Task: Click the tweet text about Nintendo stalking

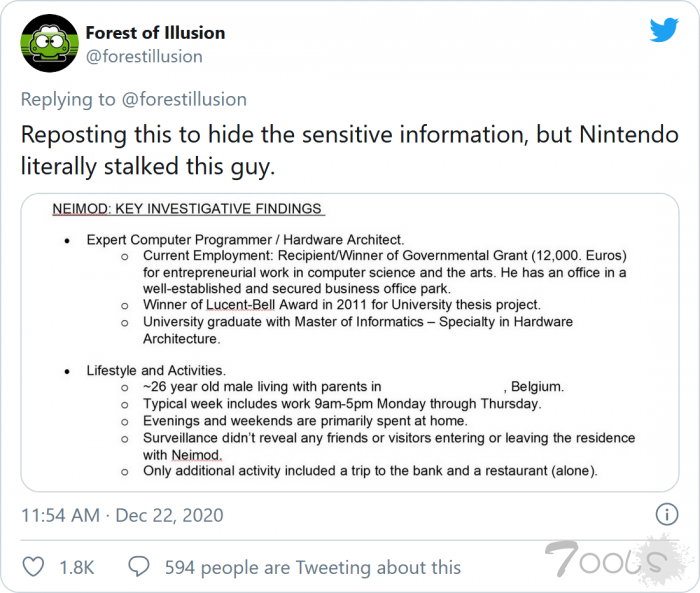Action: click(x=350, y=150)
